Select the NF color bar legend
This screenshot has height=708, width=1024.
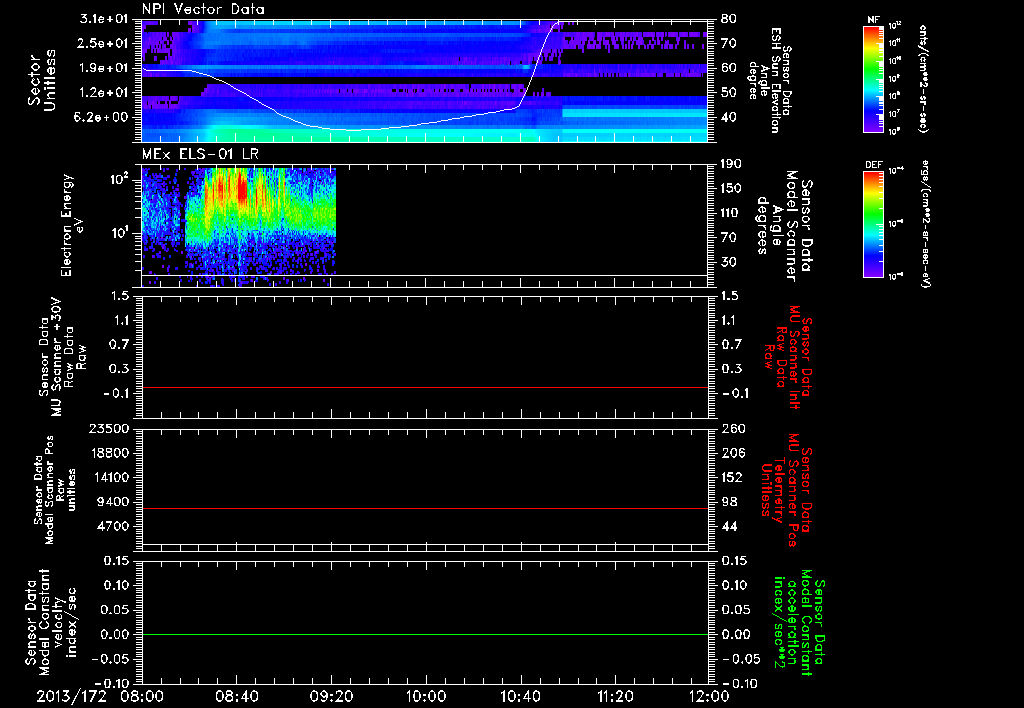coord(874,78)
